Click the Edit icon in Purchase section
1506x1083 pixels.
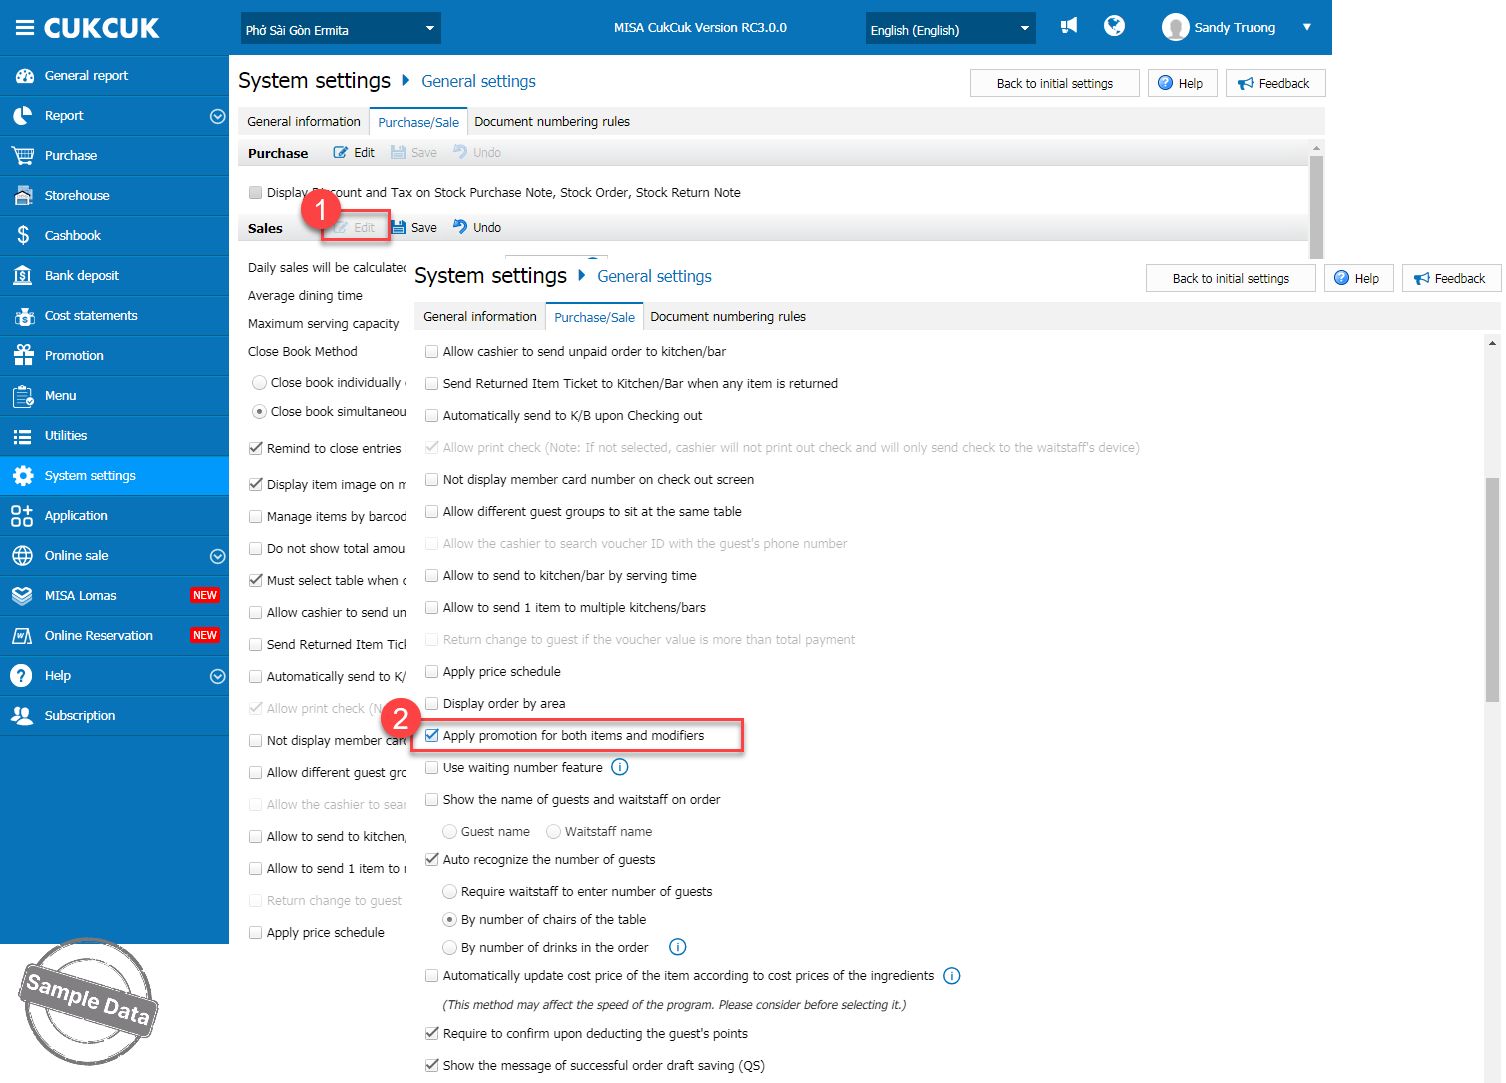[x=341, y=153]
